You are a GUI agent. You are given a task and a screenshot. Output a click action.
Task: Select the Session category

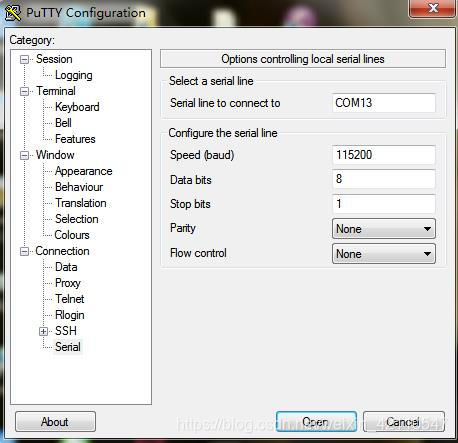pyautogui.click(x=54, y=59)
